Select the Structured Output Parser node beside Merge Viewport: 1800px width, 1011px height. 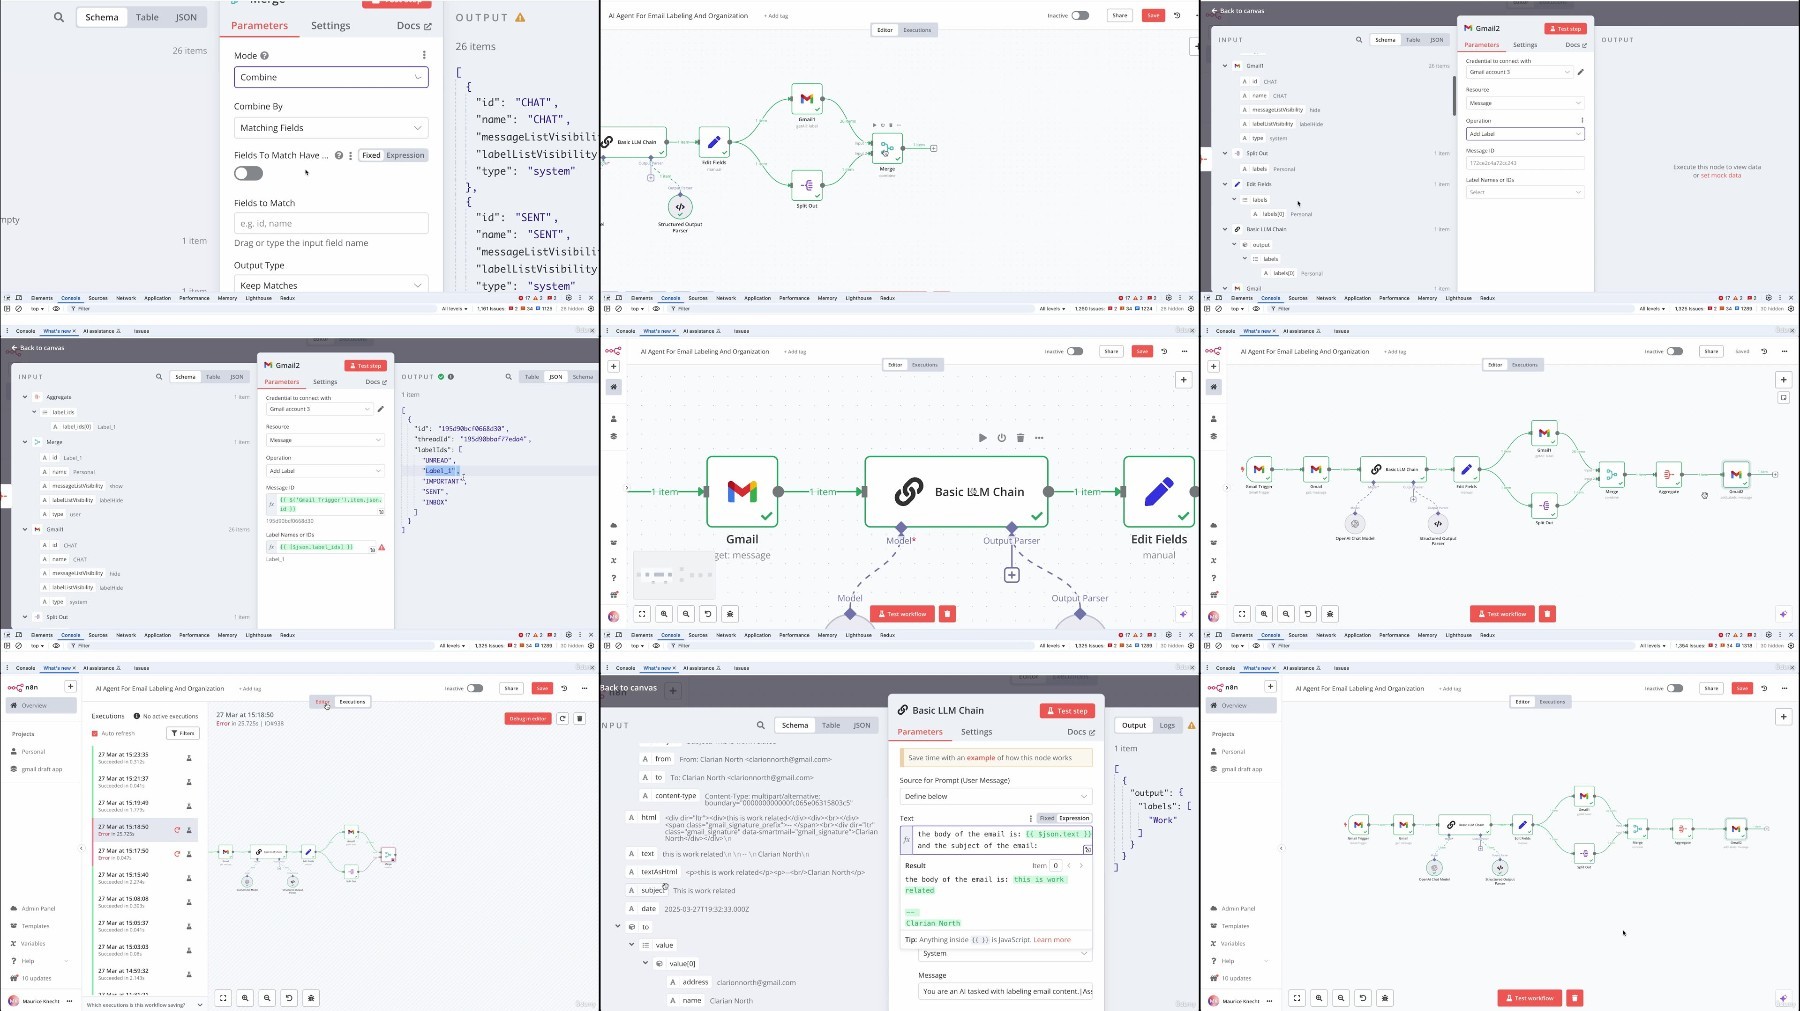pyautogui.click(x=680, y=207)
